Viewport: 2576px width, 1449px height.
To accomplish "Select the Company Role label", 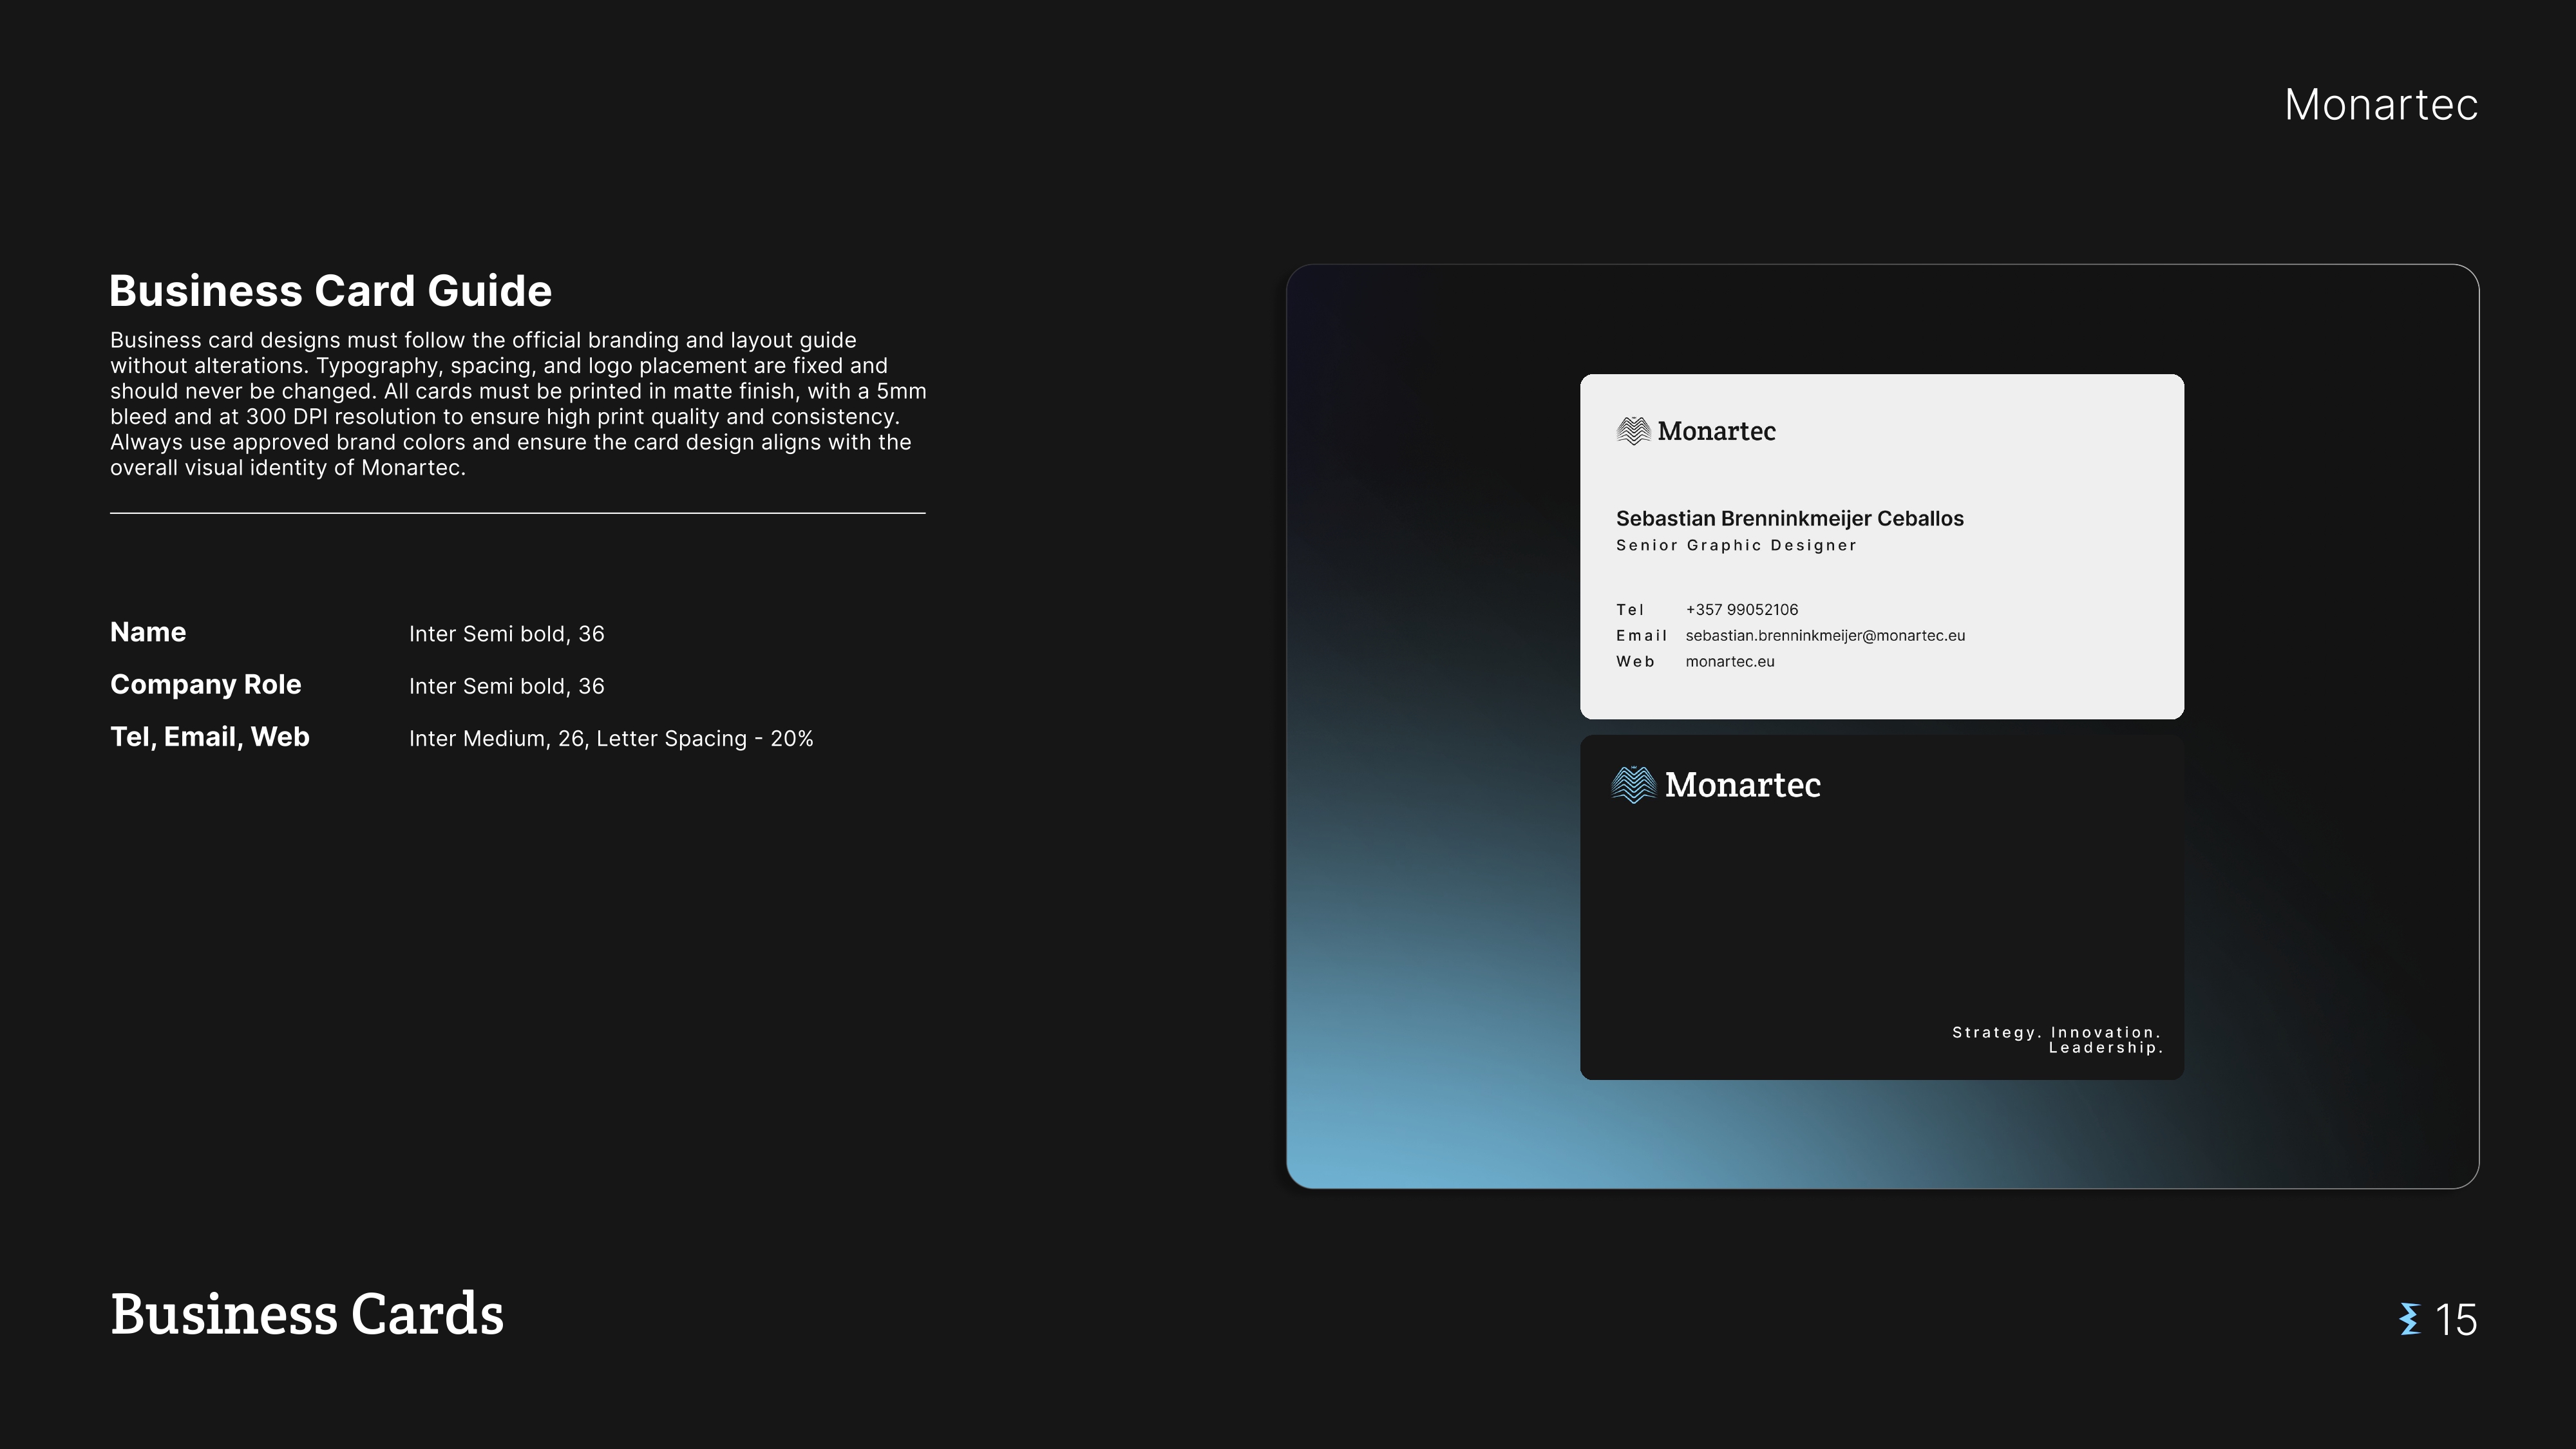I will tap(205, 685).
